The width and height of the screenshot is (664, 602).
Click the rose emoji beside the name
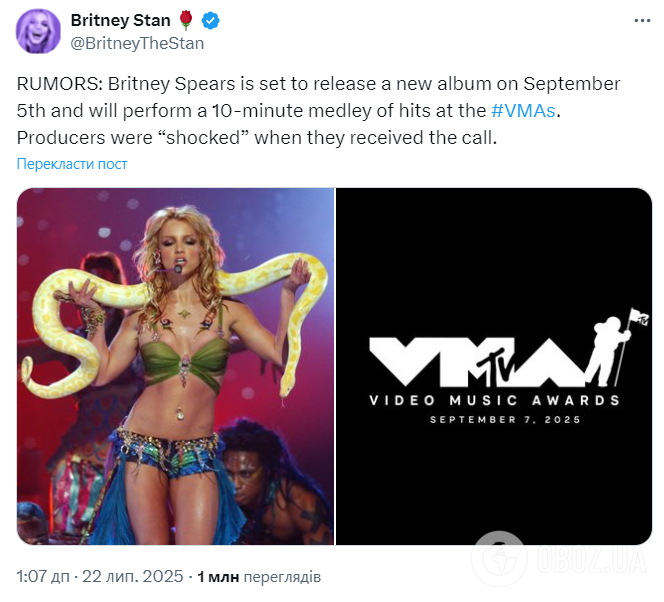point(185,22)
